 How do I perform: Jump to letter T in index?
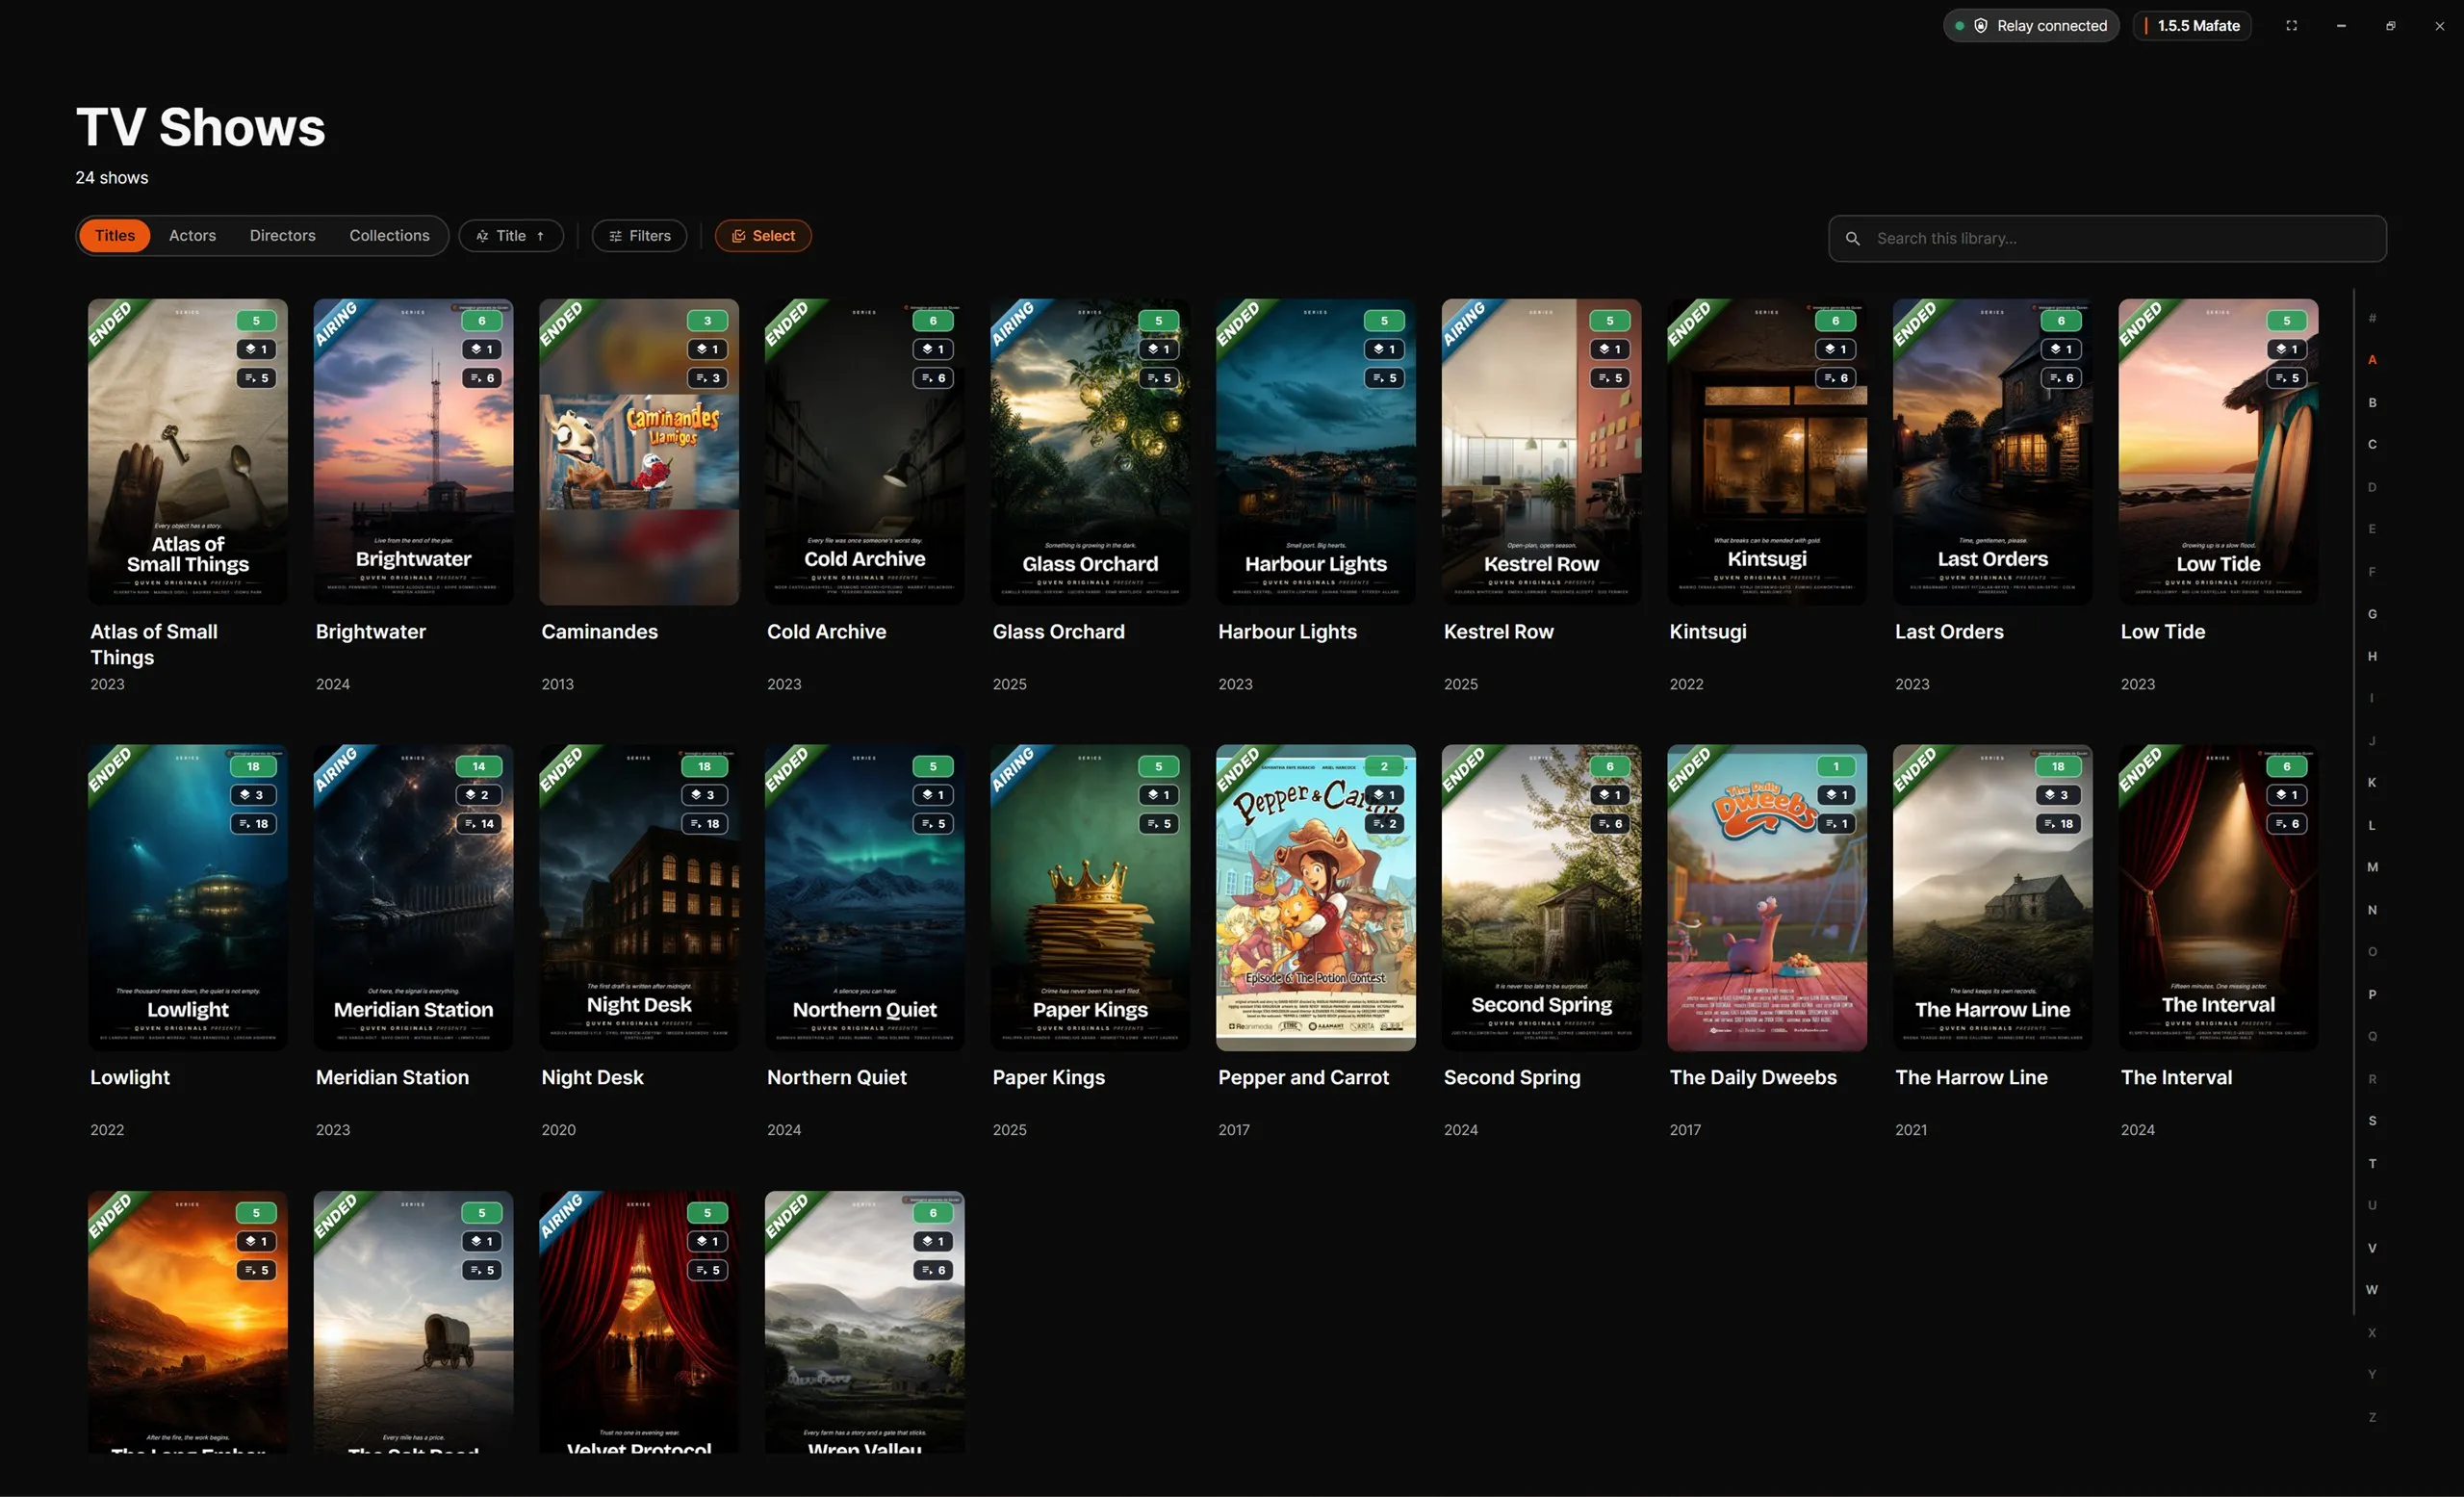tap(2372, 1163)
